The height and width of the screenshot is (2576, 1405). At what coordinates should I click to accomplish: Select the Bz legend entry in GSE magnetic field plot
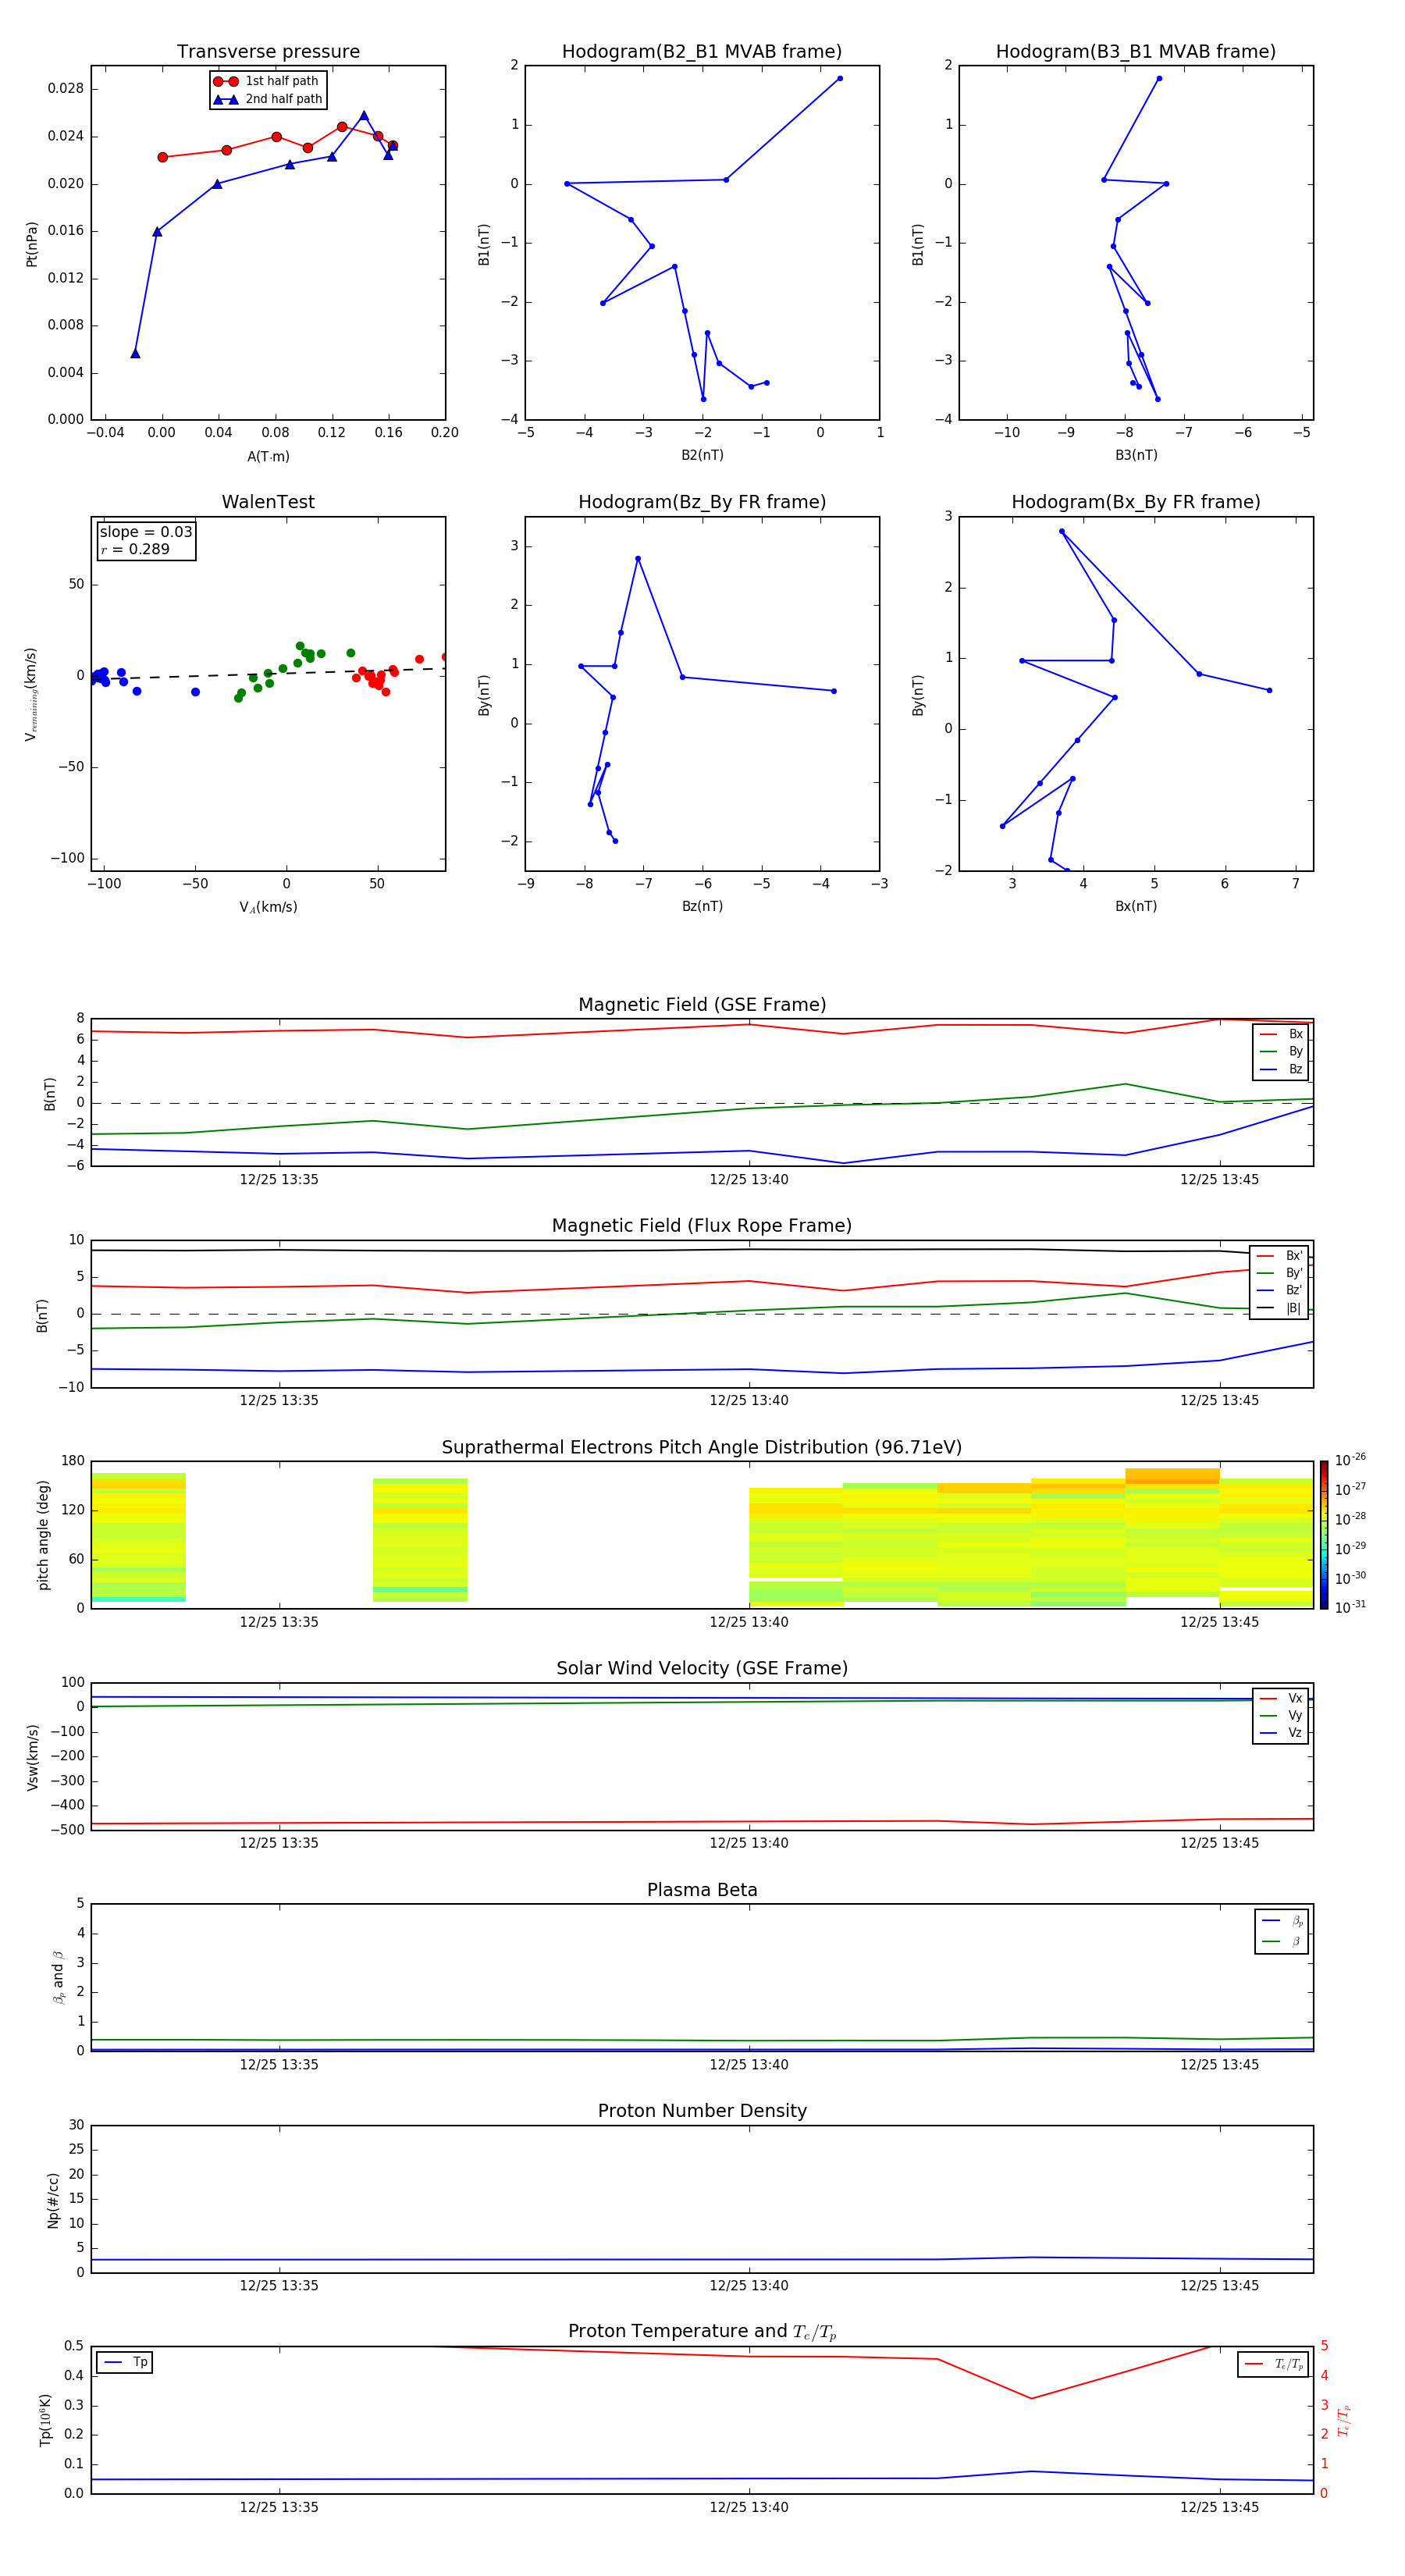(x=1281, y=1069)
